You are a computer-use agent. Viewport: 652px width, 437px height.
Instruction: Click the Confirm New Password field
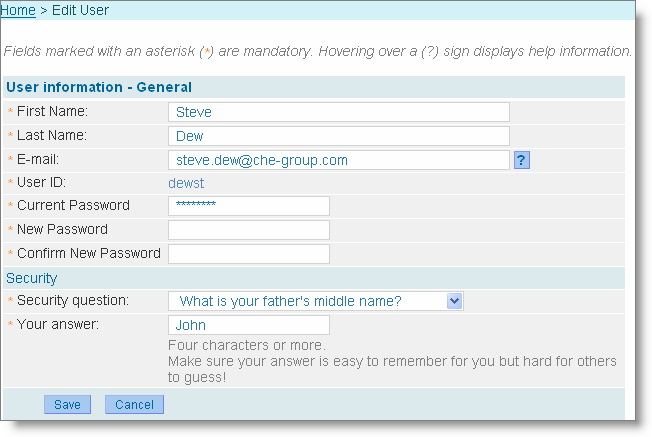[x=249, y=254]
